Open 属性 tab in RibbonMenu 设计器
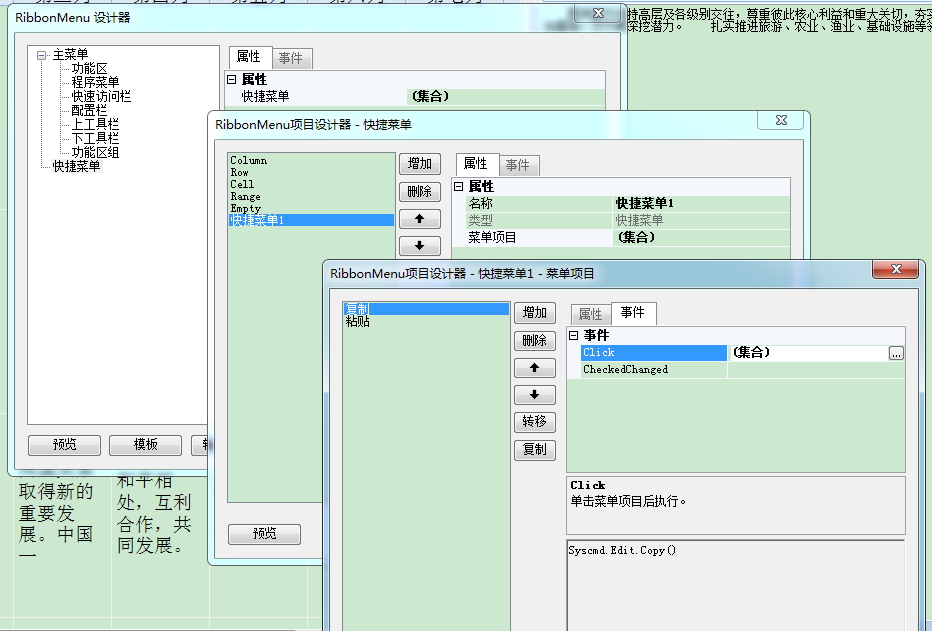Screen dimensions: 932x631 tap(249, 57)
